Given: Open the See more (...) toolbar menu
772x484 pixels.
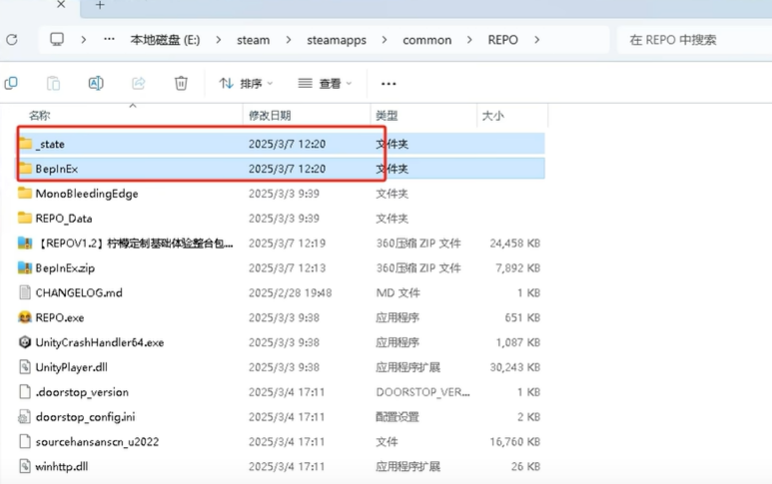Looking at the screenshot, I should (x=389, y=84).
